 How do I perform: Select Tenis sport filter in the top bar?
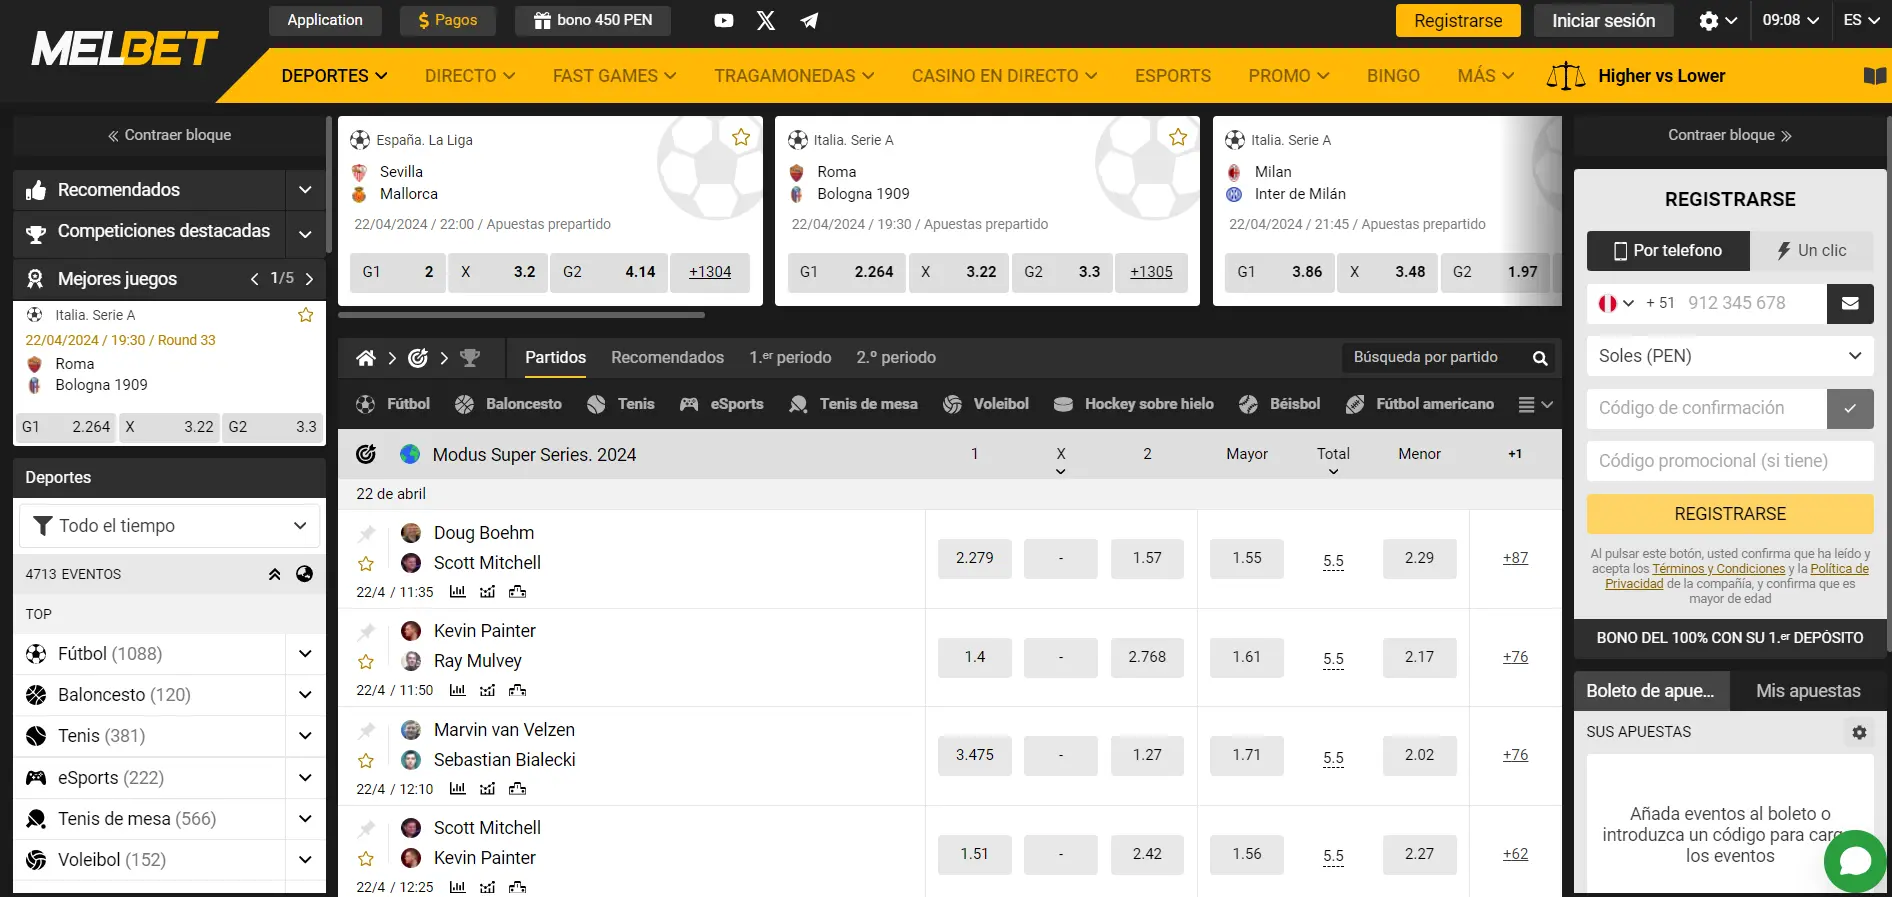coord(621,404)
